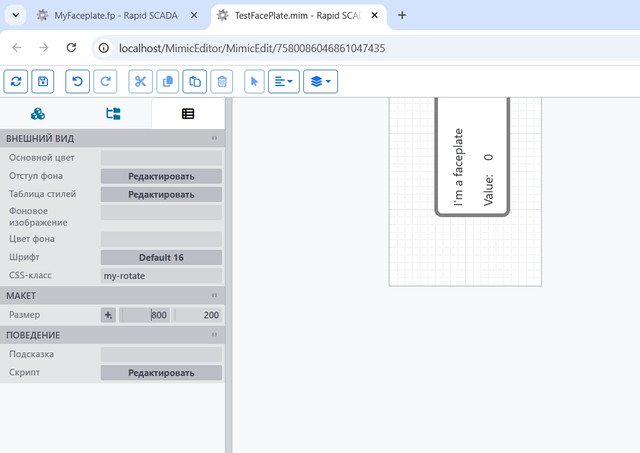View site information icon in address bar
Screen dimensions: 640x453
[x=104, y=48]
